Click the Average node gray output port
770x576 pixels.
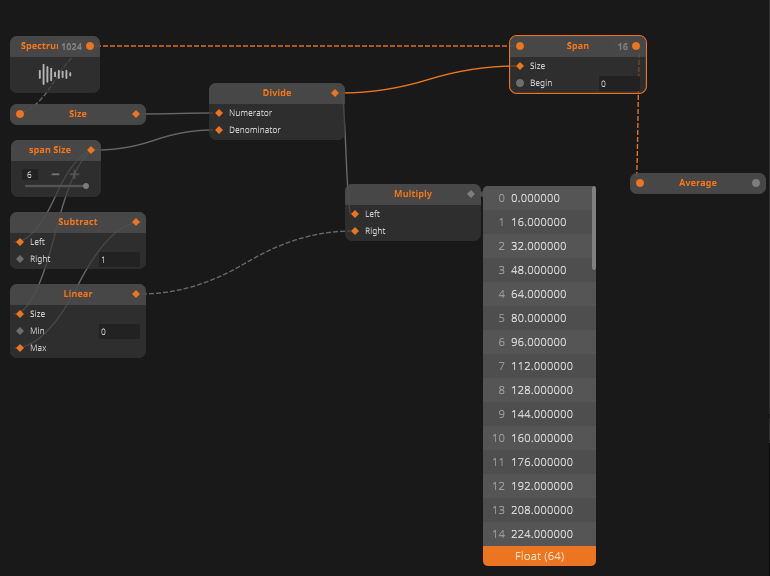756,183
